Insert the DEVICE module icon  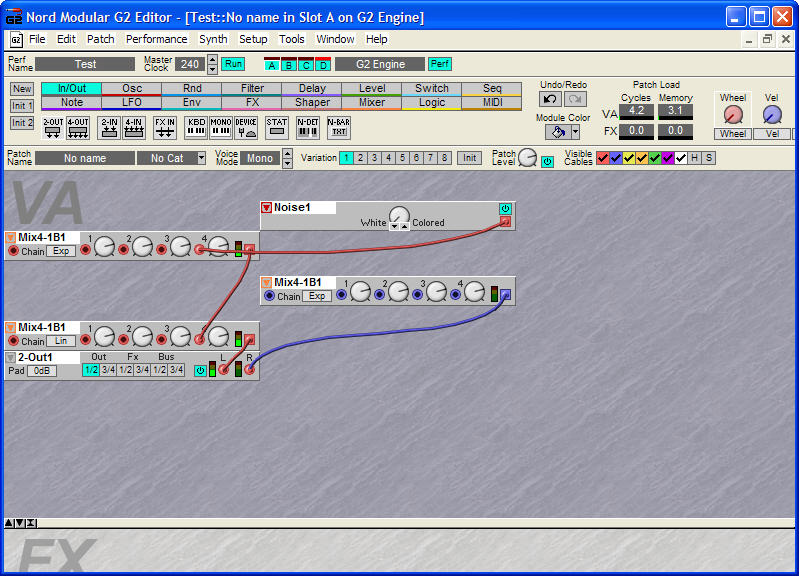pyautogui.click(x=246, y=127)
